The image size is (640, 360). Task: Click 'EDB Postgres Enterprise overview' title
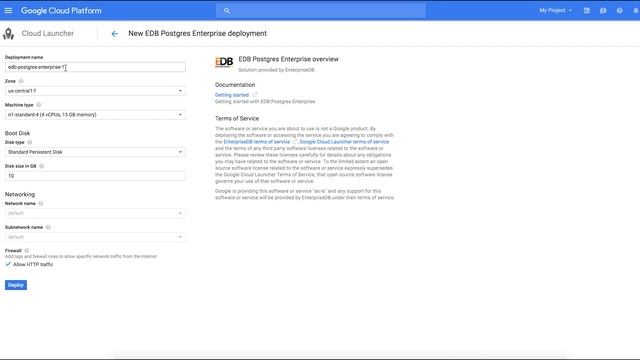pyautogui.click(x=289, y=59)
